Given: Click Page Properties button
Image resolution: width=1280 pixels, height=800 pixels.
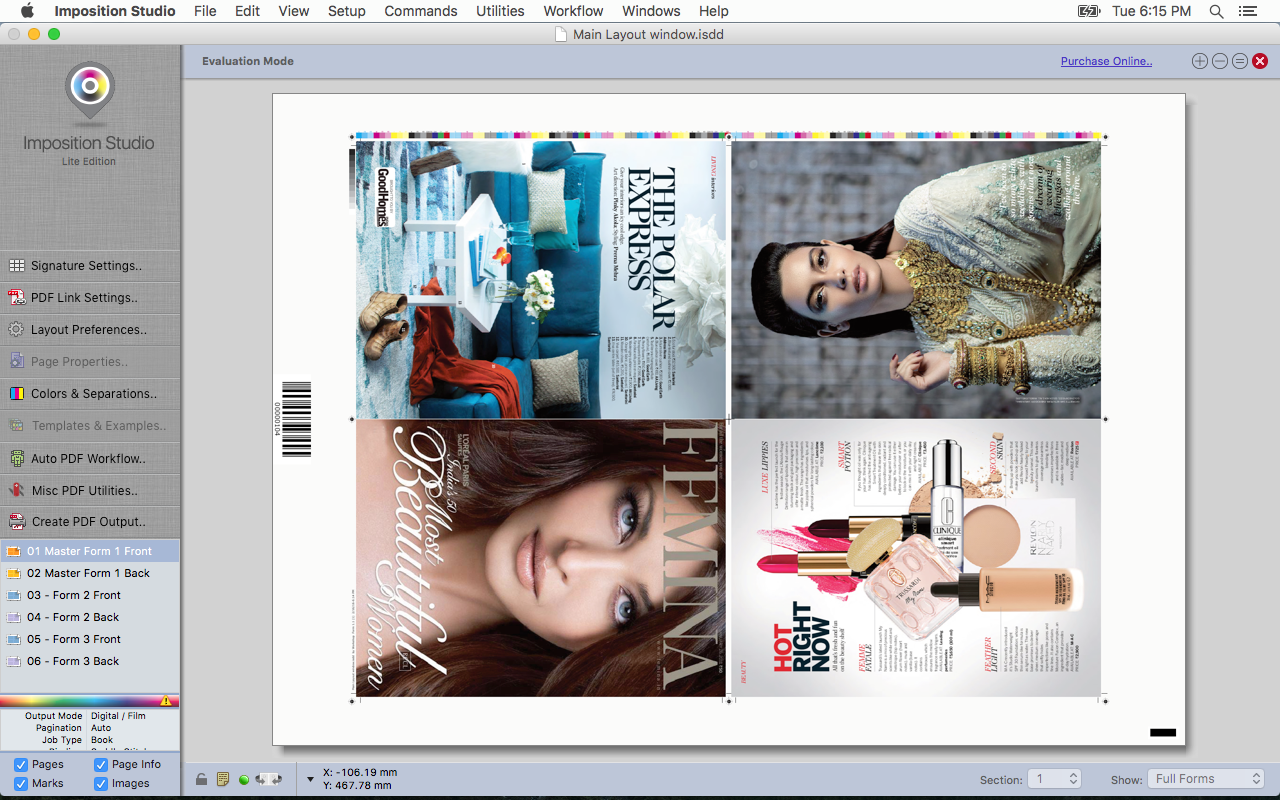Looking at the screenshot, I should point(90,362).
